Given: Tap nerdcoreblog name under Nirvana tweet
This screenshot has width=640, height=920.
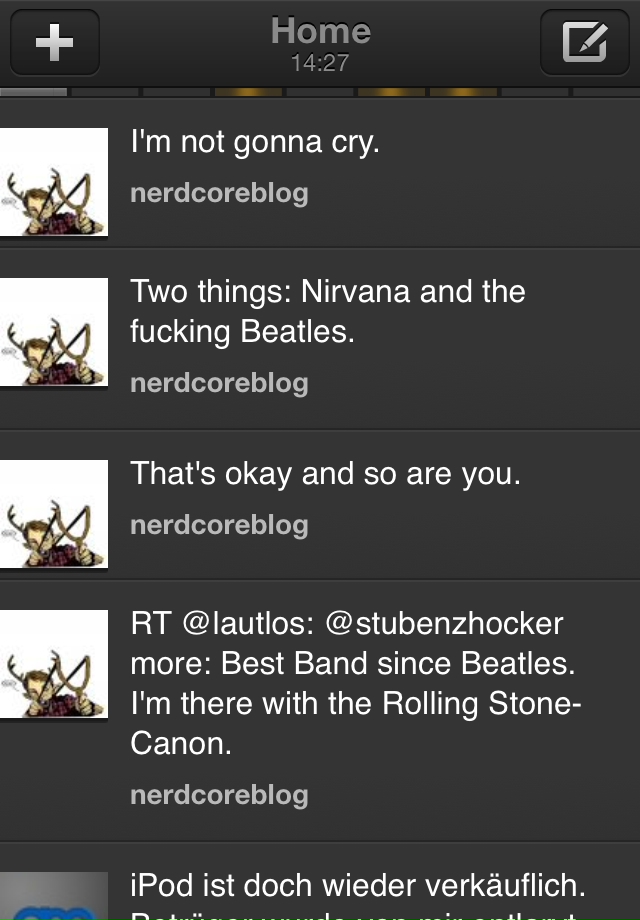Looking at the screenshot, I should point(219,383).
